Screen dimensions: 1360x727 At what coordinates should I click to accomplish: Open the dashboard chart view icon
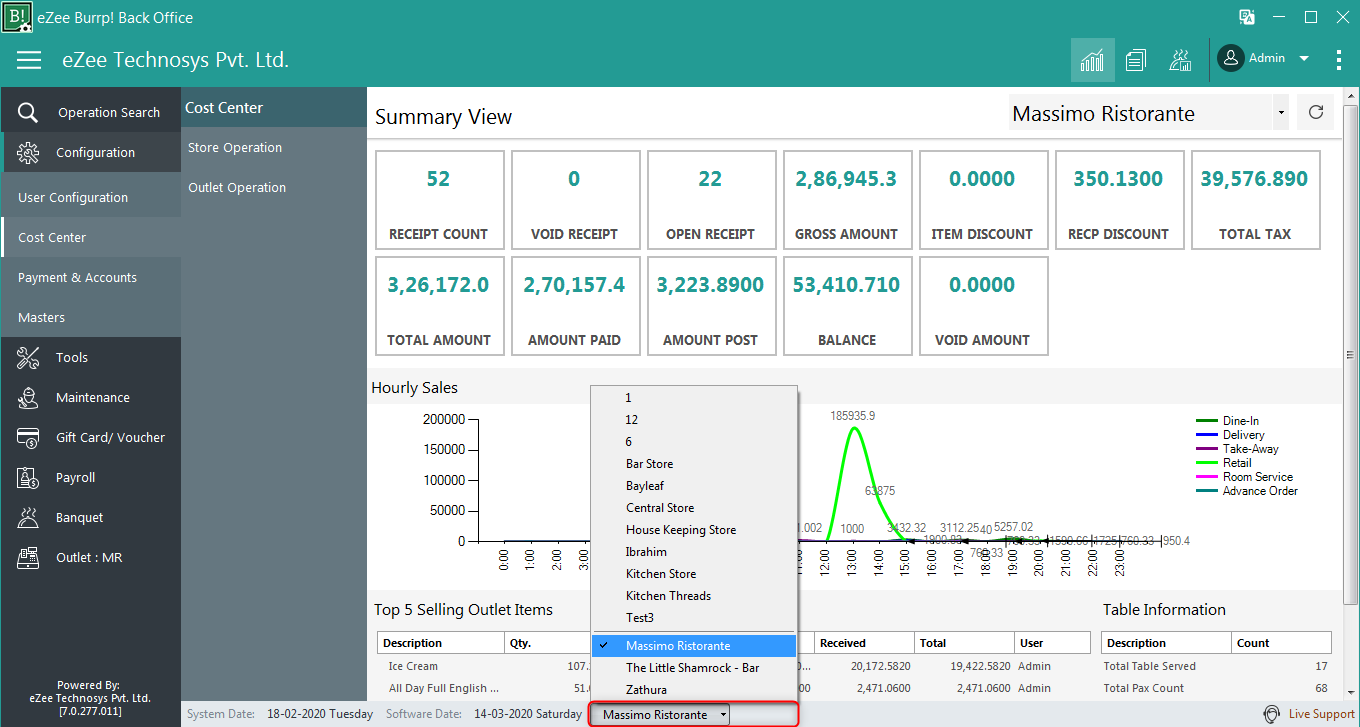point(1093,60)
